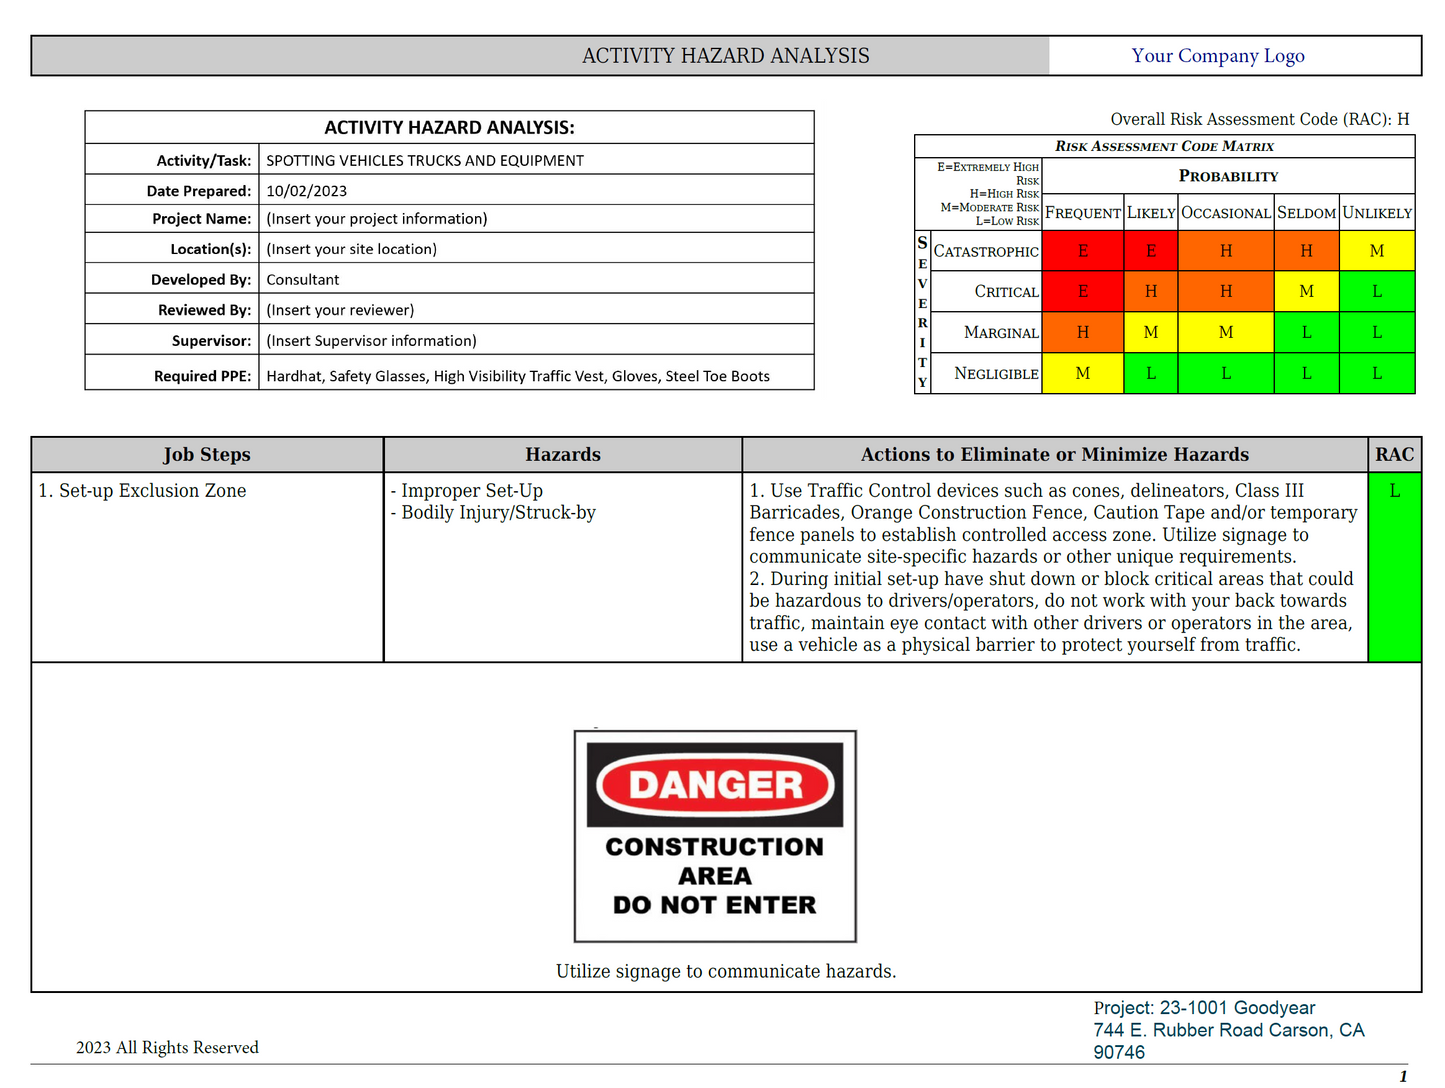The image size is (1445, 1088).
Task: Select the Insert your reviewer field
Action: [x=340, y=310]
